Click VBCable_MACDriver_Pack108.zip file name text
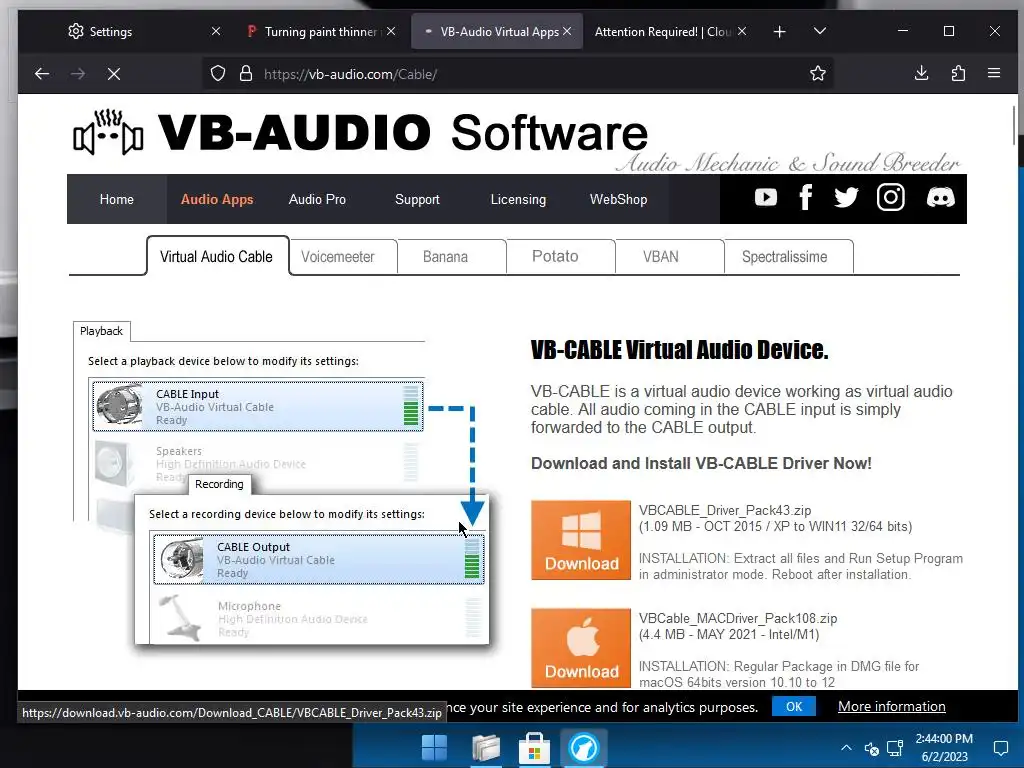Image resolution: width=1024 pixels, height=768 pixels. (738, 618)
